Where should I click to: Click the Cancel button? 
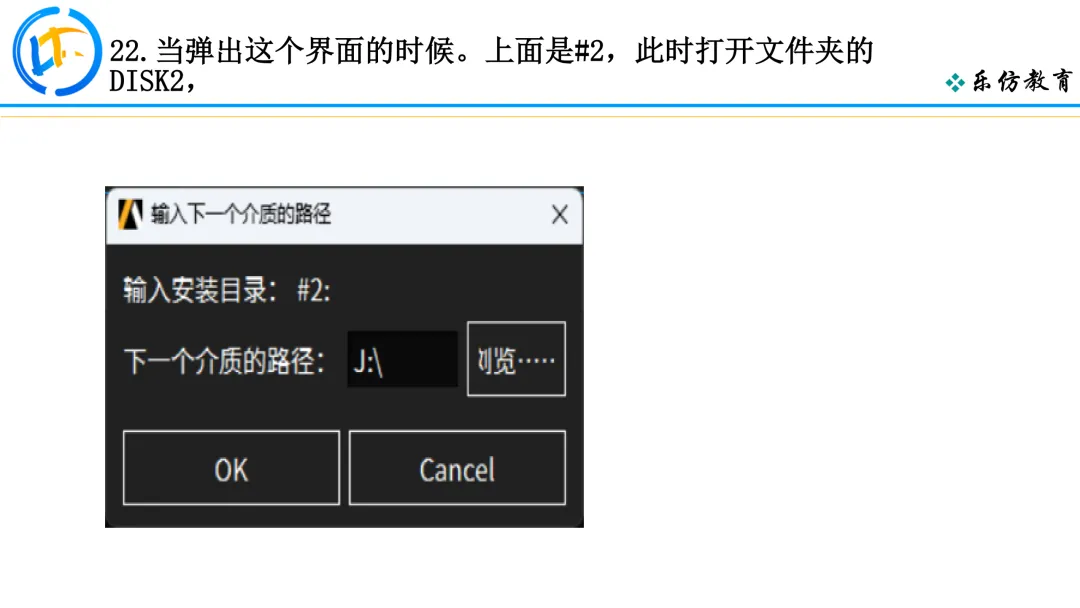click(457, 468)
